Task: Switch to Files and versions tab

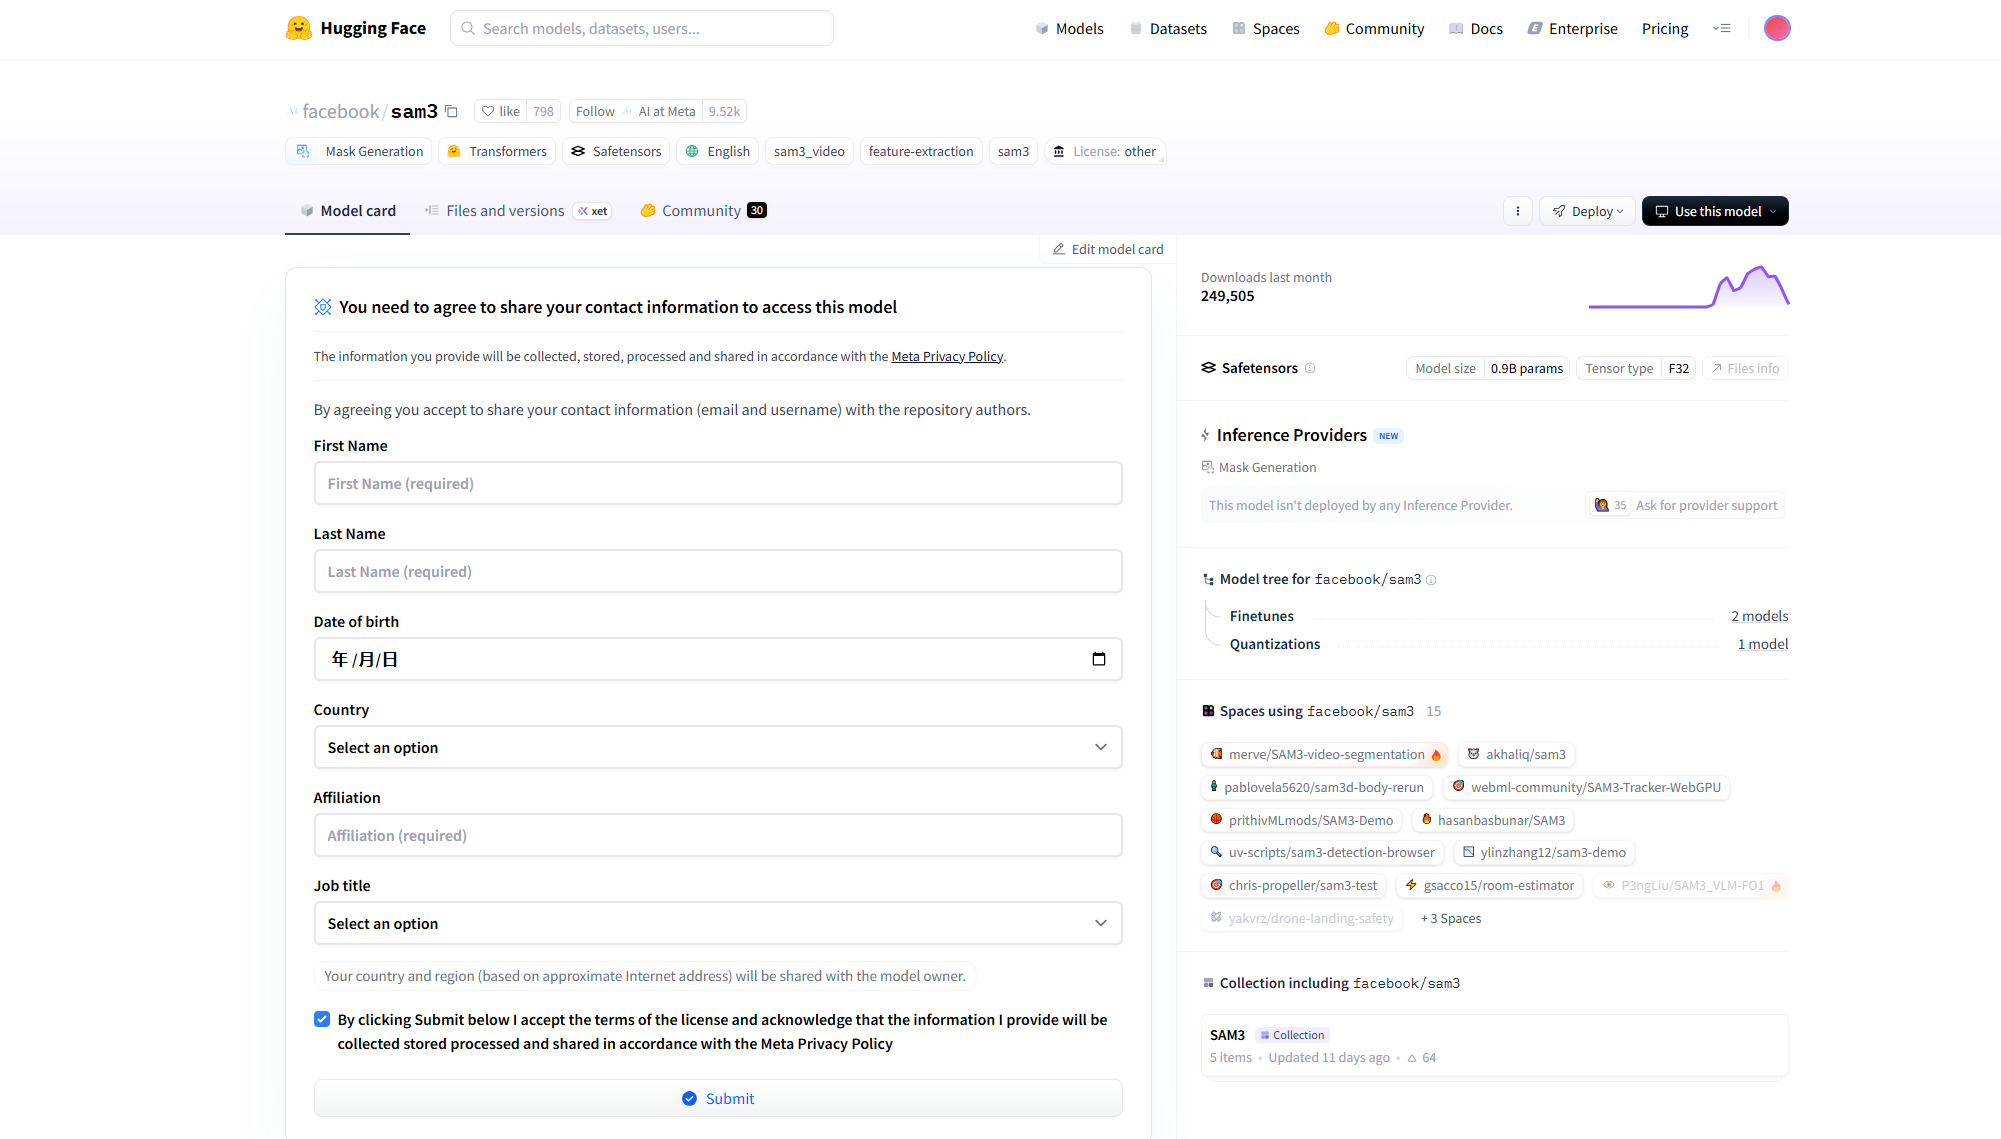Action: (505, 211)
